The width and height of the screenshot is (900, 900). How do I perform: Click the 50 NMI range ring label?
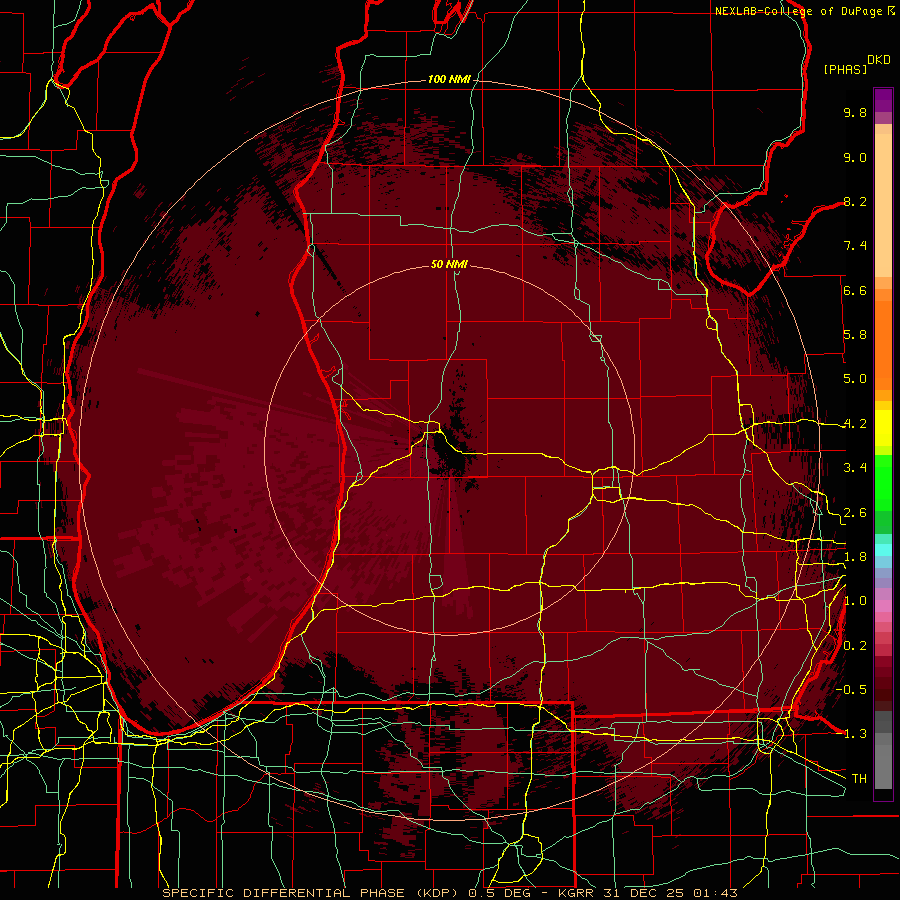[x=449, y=264]
